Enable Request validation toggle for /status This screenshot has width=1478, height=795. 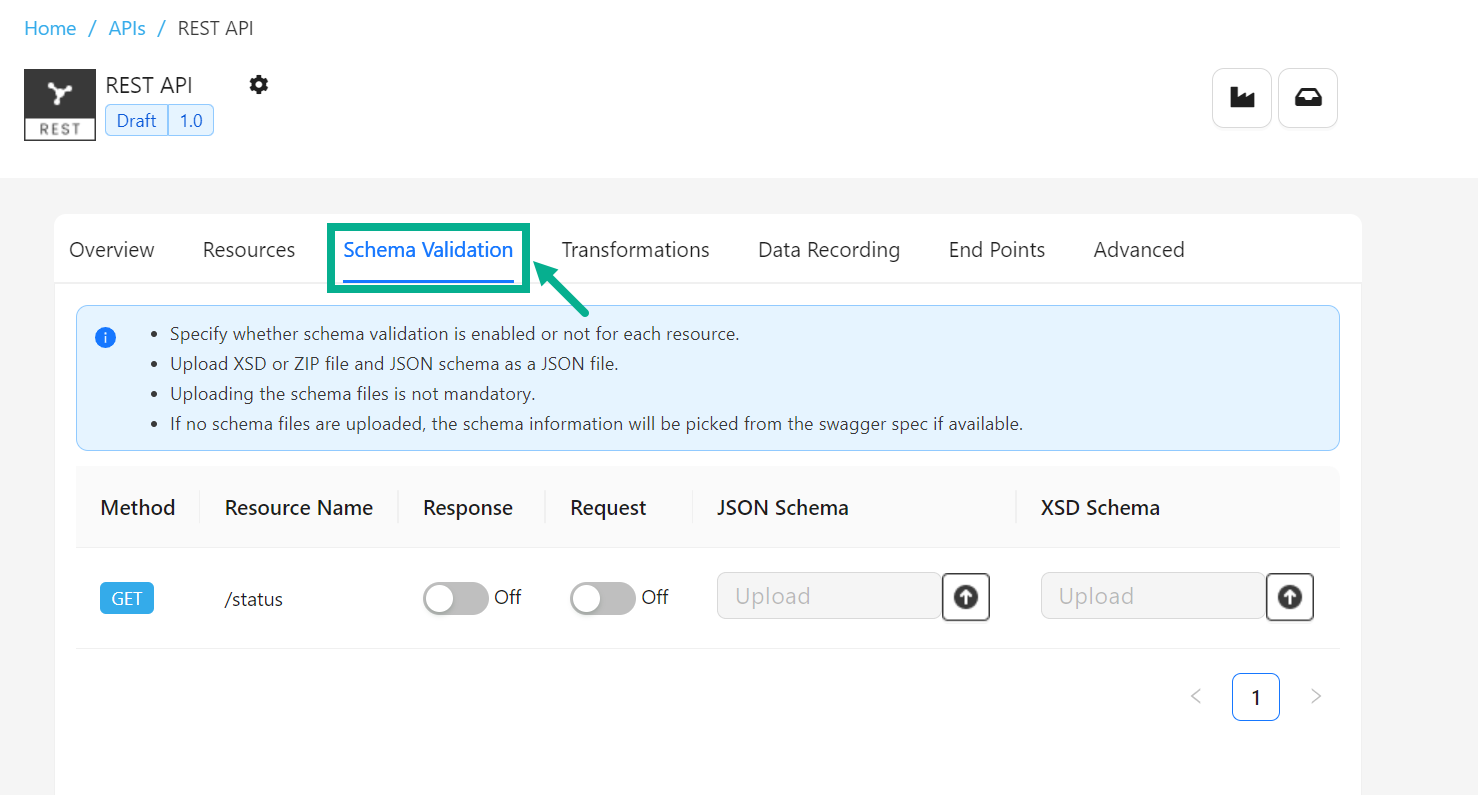click(602, 598)
